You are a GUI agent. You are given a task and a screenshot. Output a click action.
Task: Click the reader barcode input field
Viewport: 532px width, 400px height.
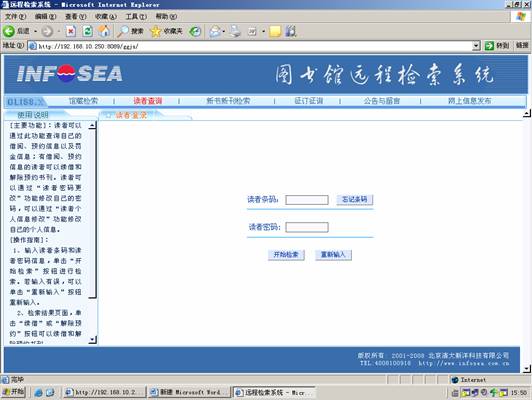(307, 200)
